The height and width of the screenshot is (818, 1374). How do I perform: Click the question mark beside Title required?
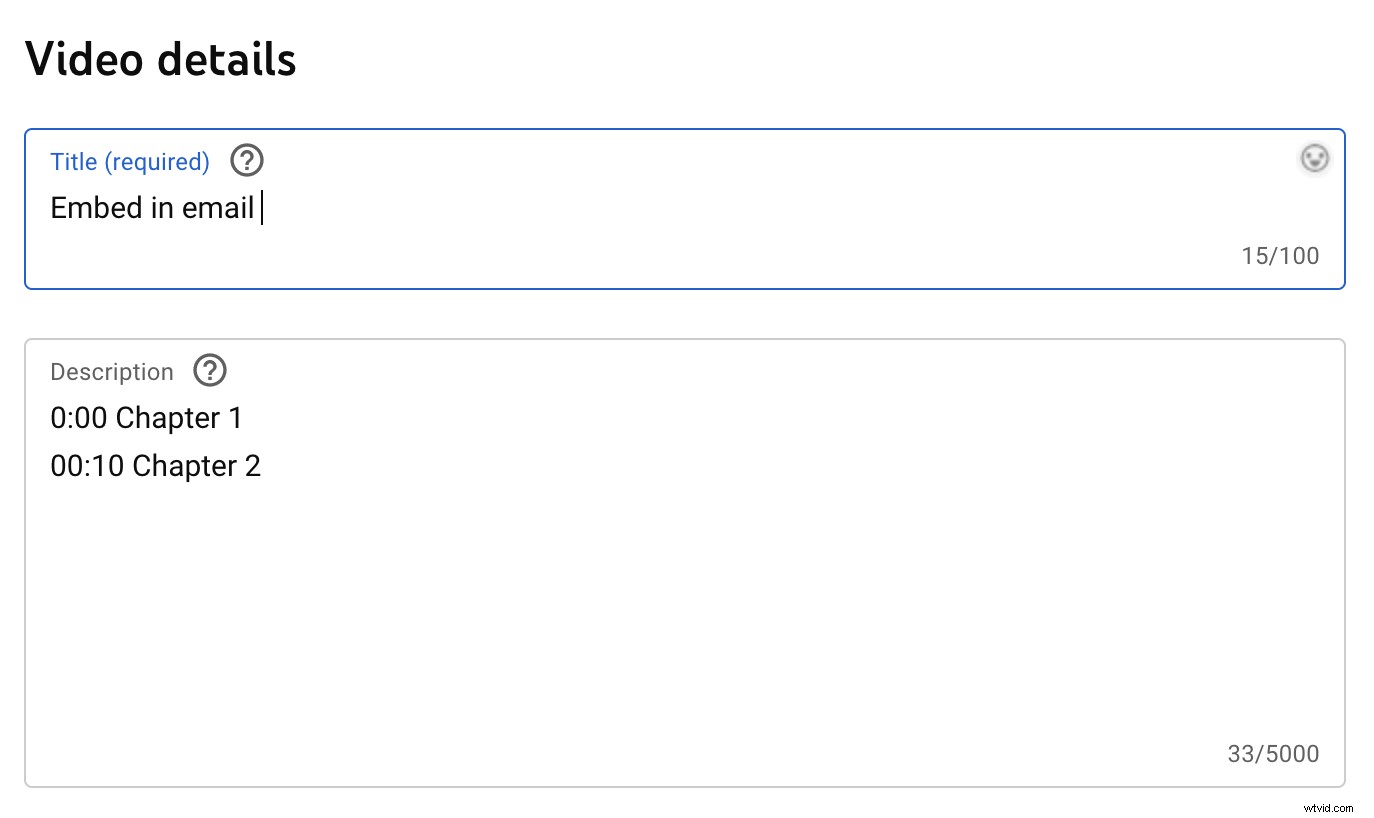point(246,160)
